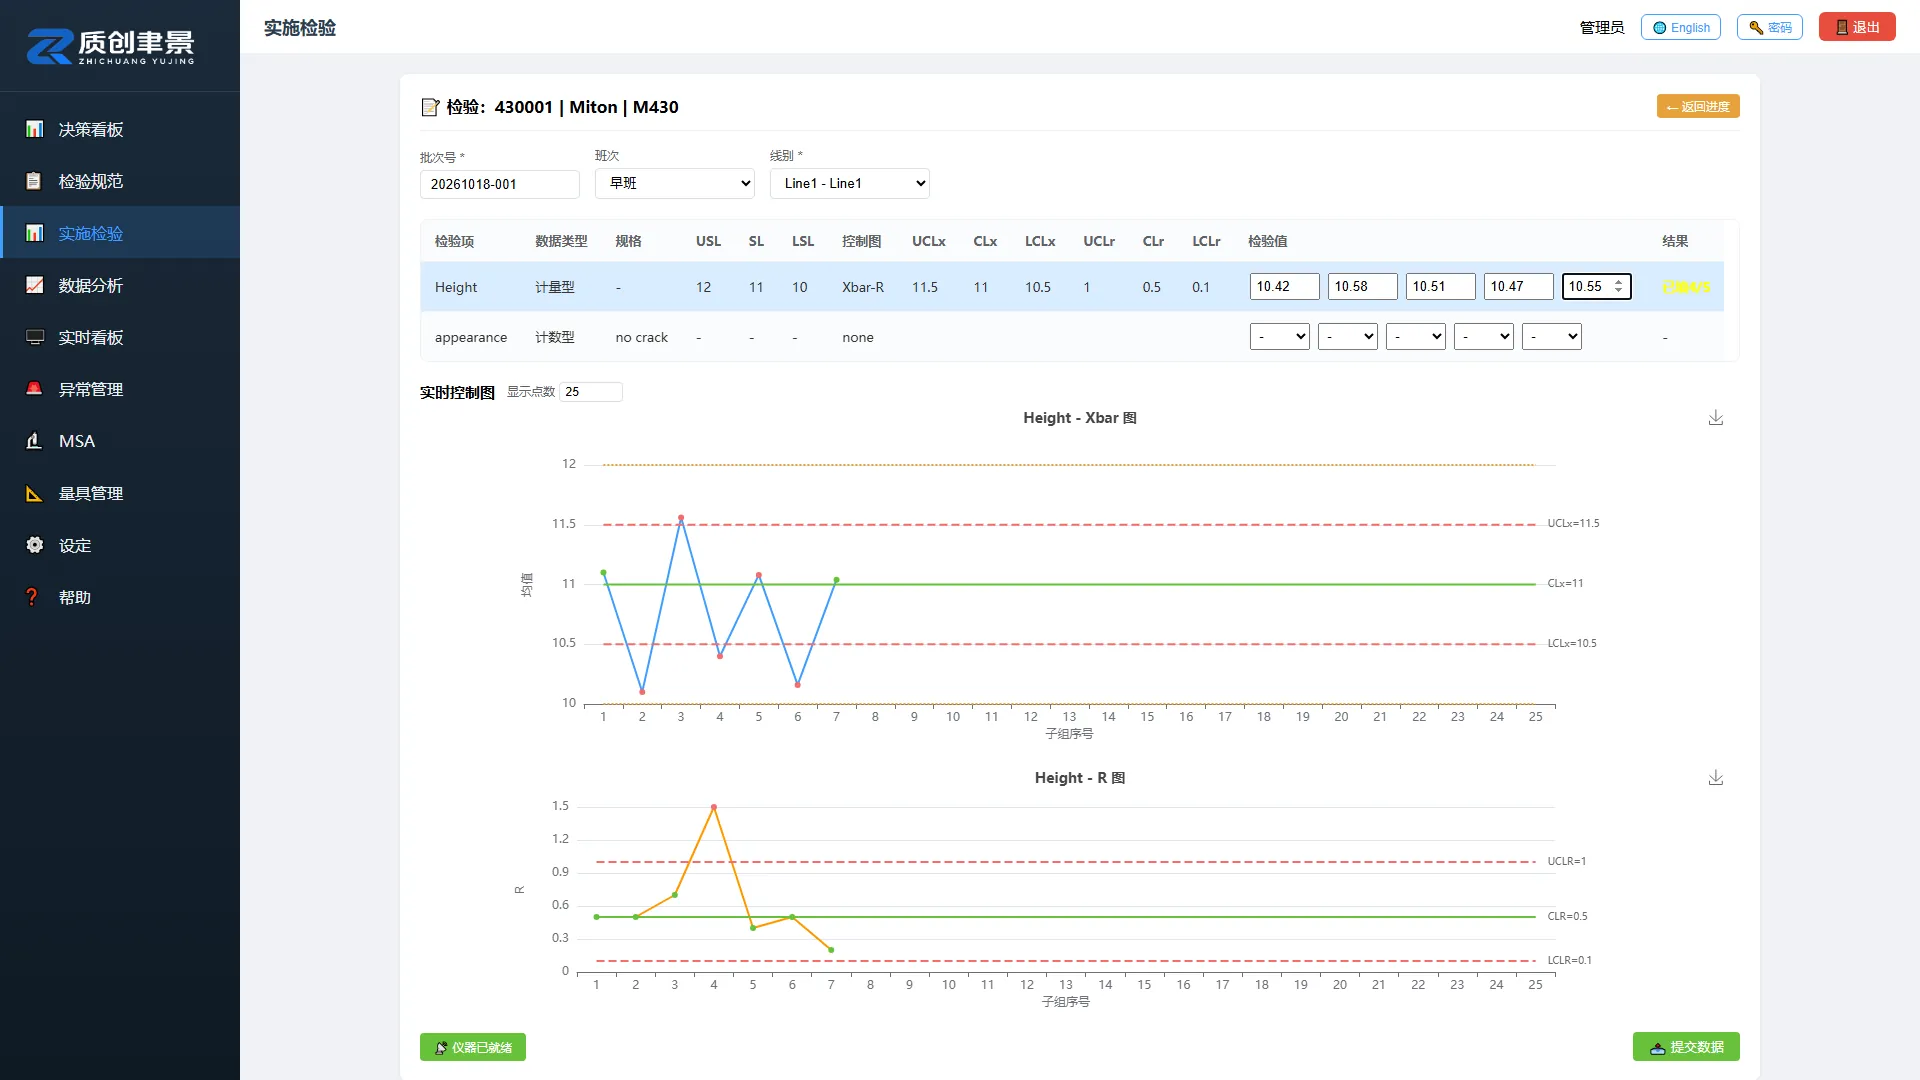Image resolution: width=1920 pixels, height=1080 pixels.
Task: Click the 设定 gear icon
Action: coord(35,545)
